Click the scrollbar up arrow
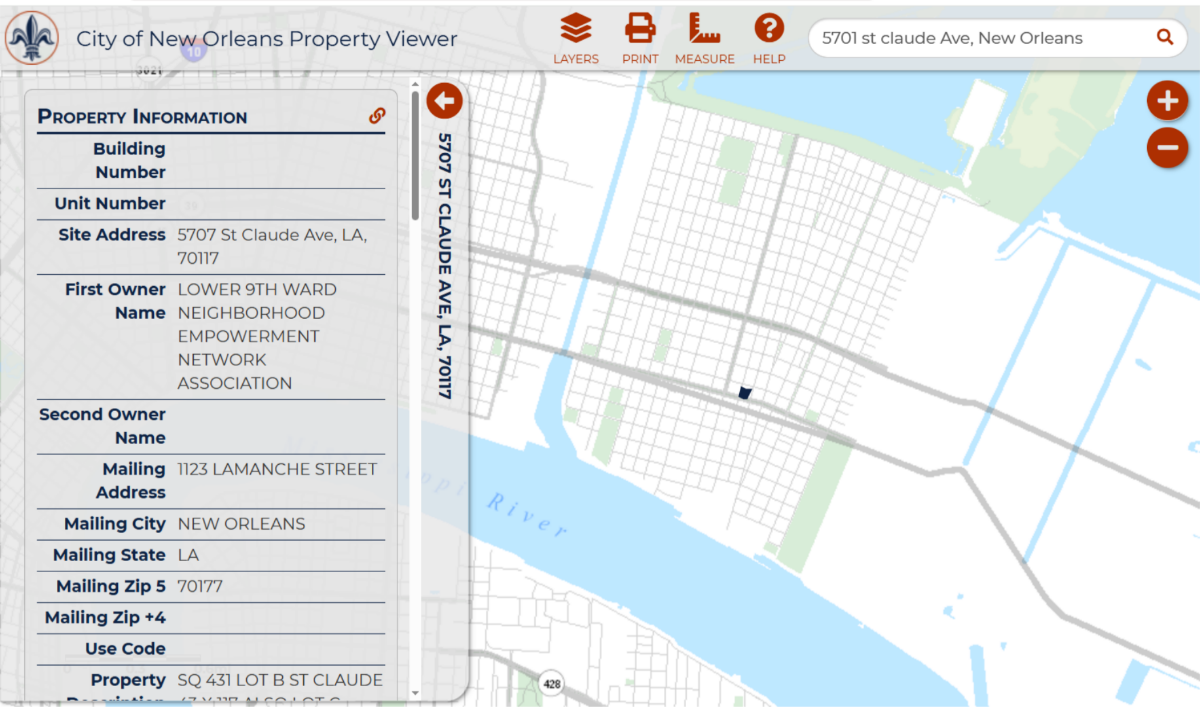Image resolution: width=1200 pixels, height=707 pixels. (x=415, y=86)
